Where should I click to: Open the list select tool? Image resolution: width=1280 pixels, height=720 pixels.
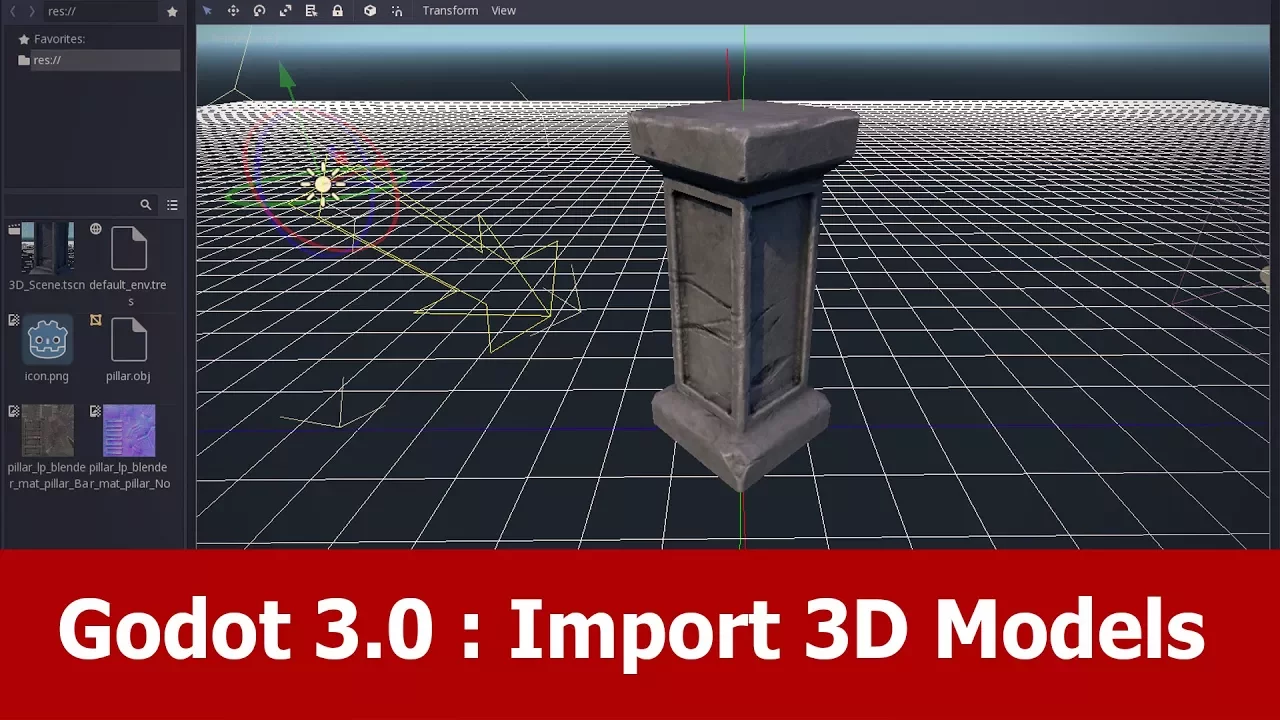pos(311,10)
